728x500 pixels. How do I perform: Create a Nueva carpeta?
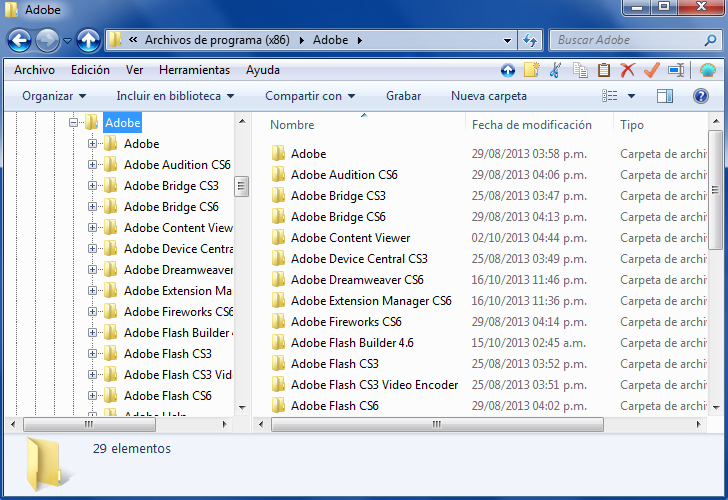click(489, 96)
